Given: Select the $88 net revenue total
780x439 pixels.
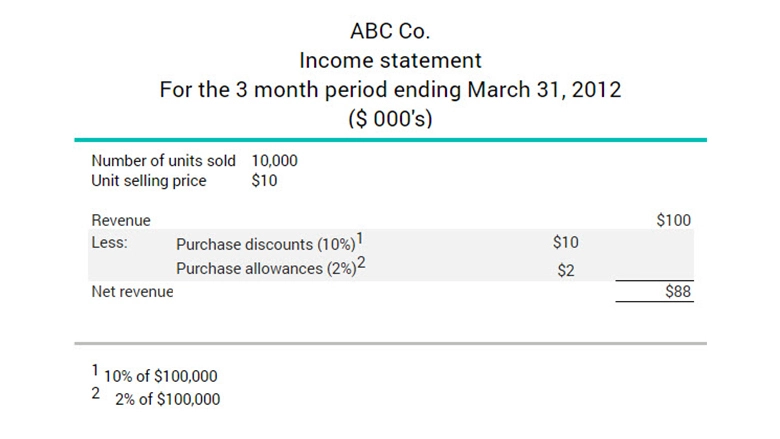Looking at the screenshot, I should tap(677, 292).
